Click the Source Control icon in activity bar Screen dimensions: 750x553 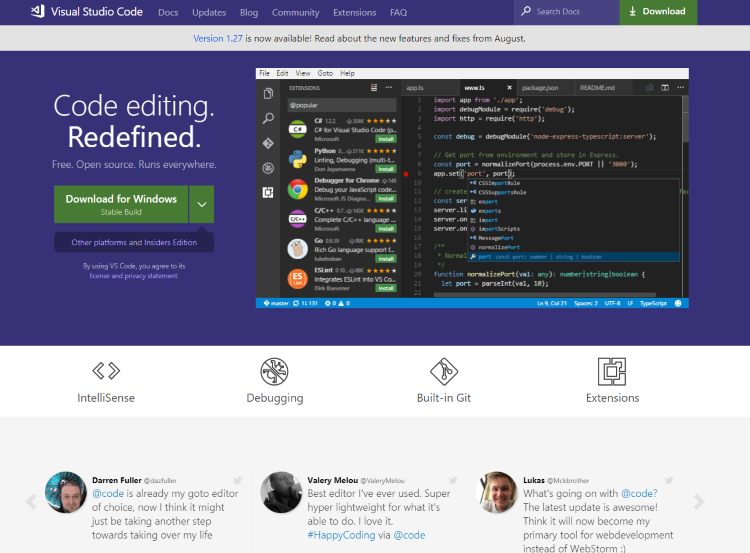(x=268, y=143)
